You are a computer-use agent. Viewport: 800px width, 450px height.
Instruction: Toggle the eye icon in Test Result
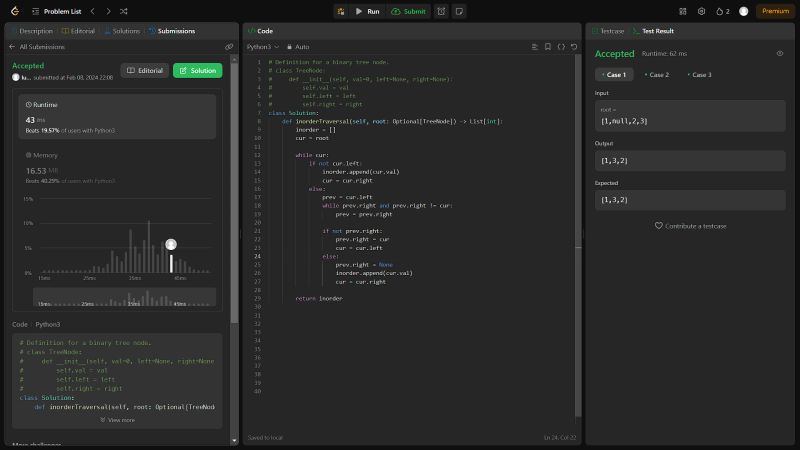780,54
